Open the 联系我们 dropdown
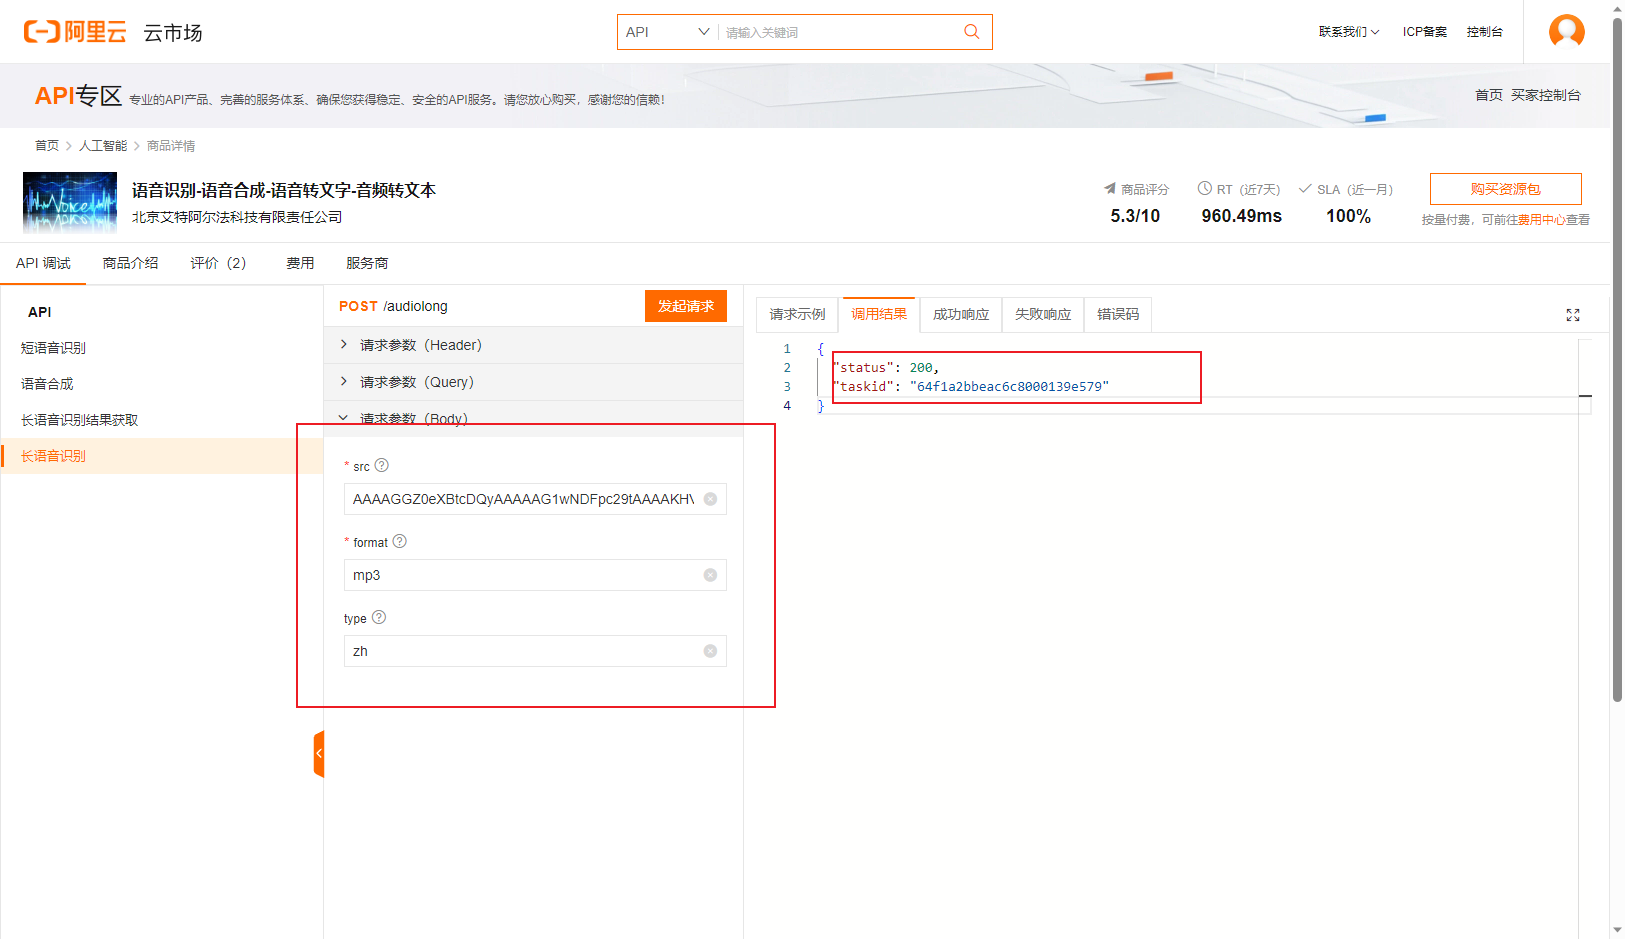The image size is (1625, 939). pyautogui.click(x=1348, y=32)
